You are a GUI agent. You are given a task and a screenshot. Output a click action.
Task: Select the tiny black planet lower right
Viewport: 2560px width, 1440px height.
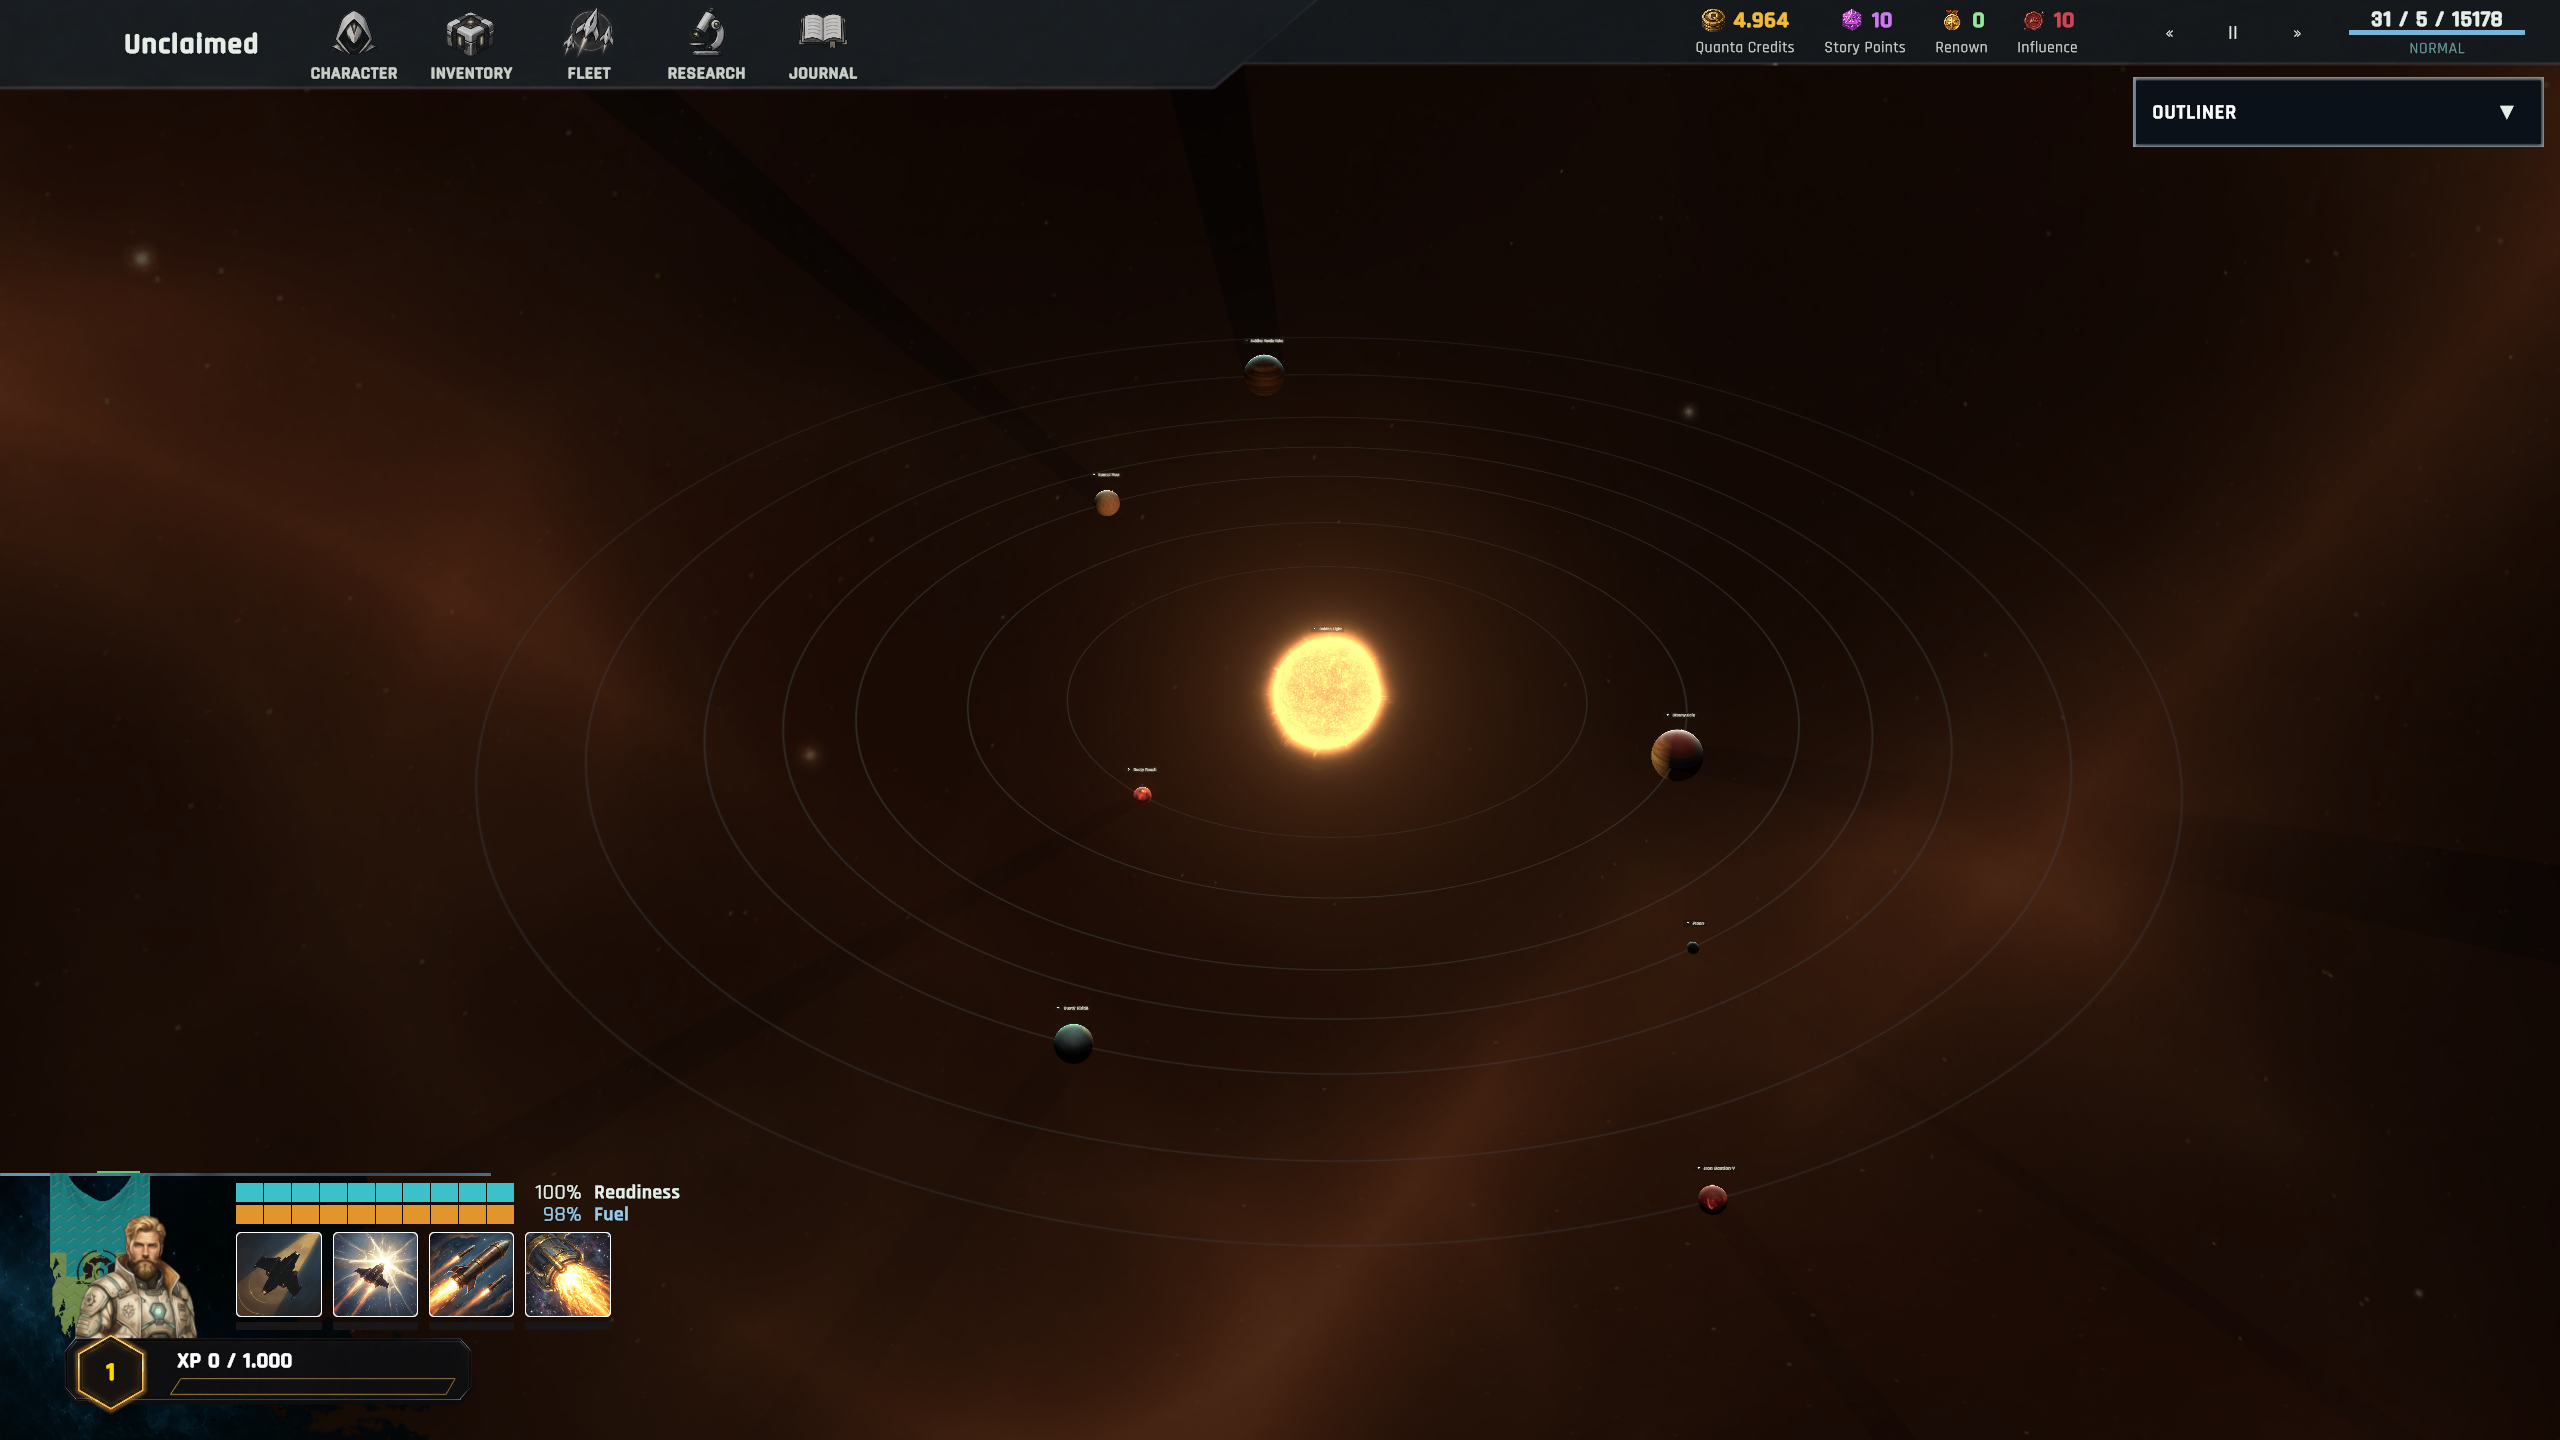coord(1693,948)
